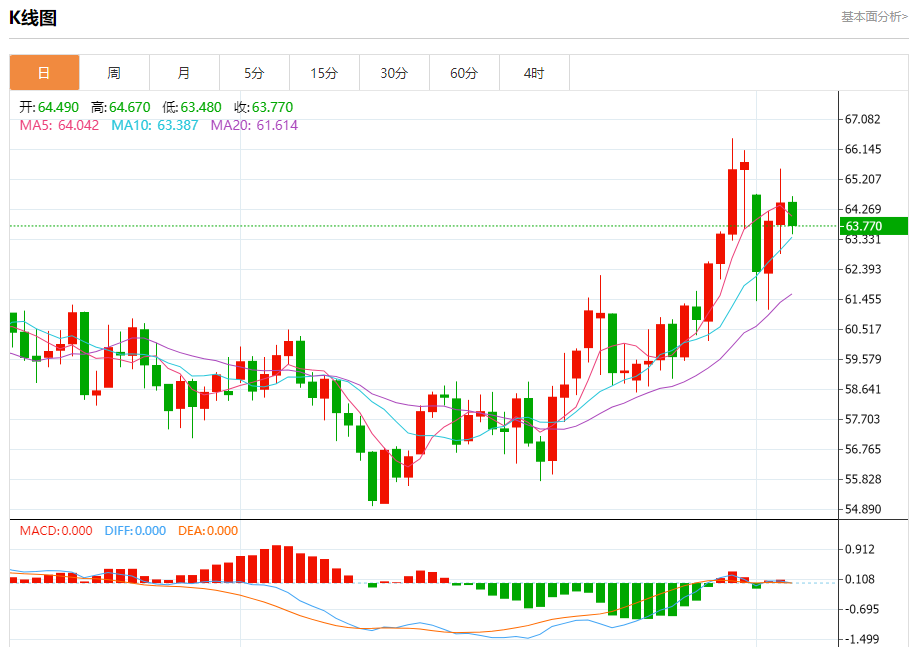Click the MA5 indicator label

[59, 125]
